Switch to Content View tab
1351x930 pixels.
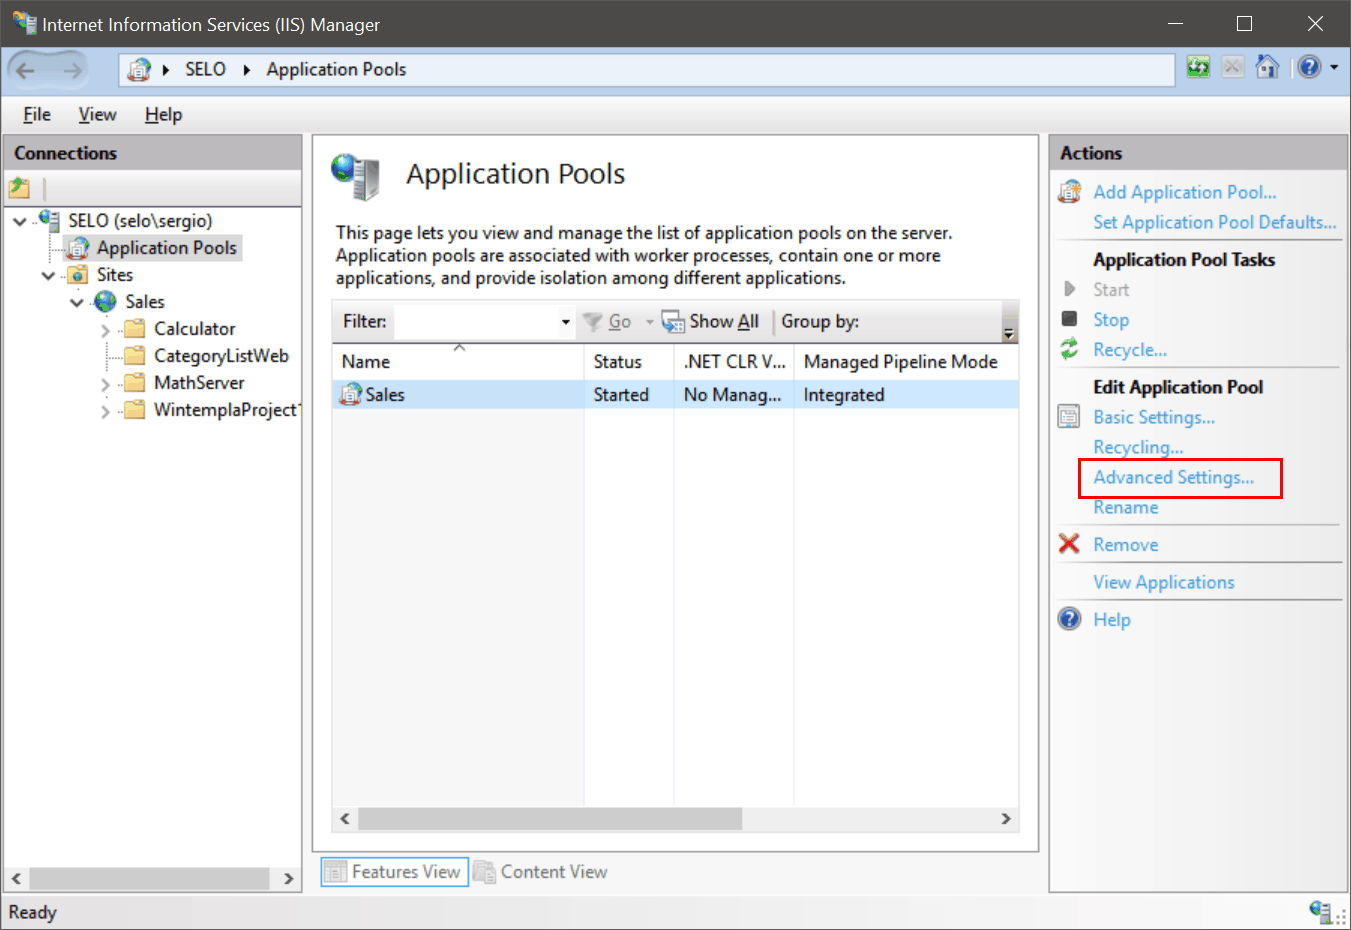click(541, 872)
